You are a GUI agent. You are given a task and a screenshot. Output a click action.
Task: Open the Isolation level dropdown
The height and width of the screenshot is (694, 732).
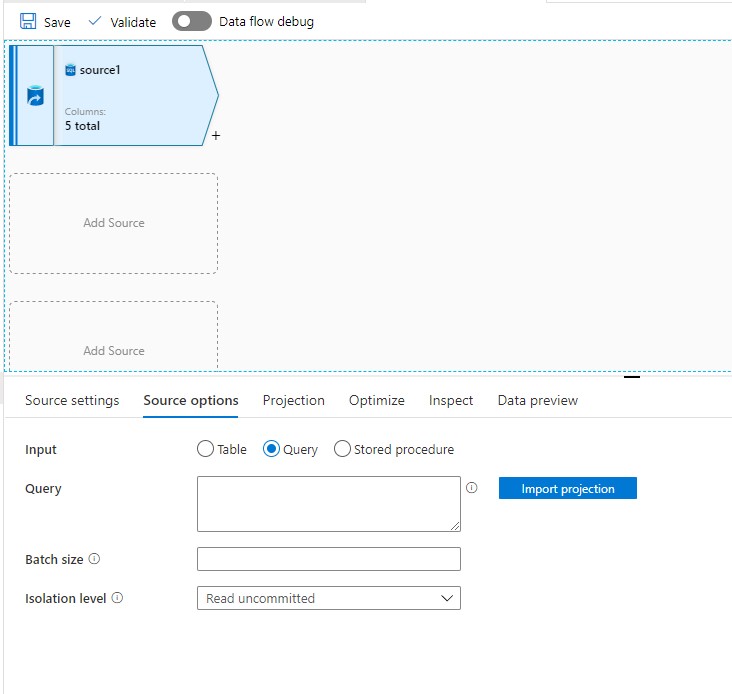tap(329, 598)
